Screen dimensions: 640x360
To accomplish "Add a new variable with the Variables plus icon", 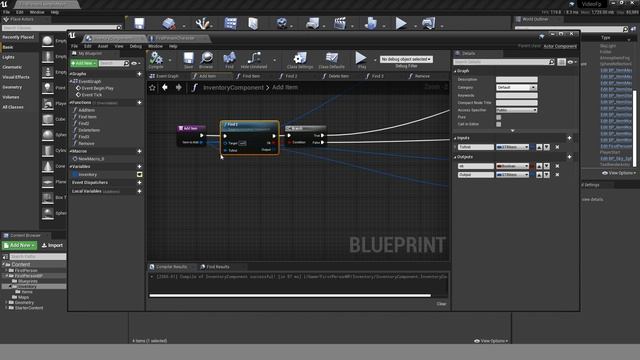I will (139, 167).
